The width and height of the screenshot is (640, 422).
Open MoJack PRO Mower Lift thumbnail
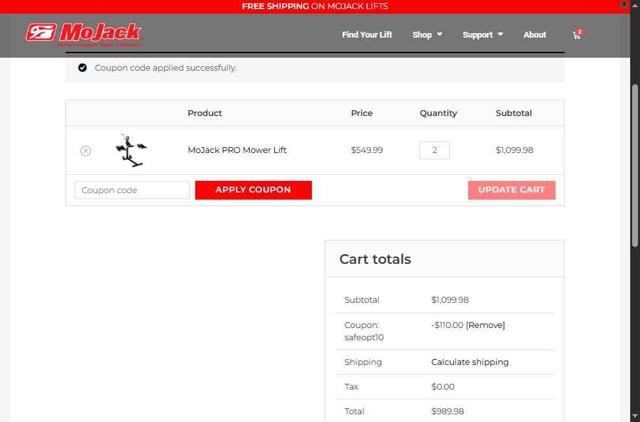131,151
